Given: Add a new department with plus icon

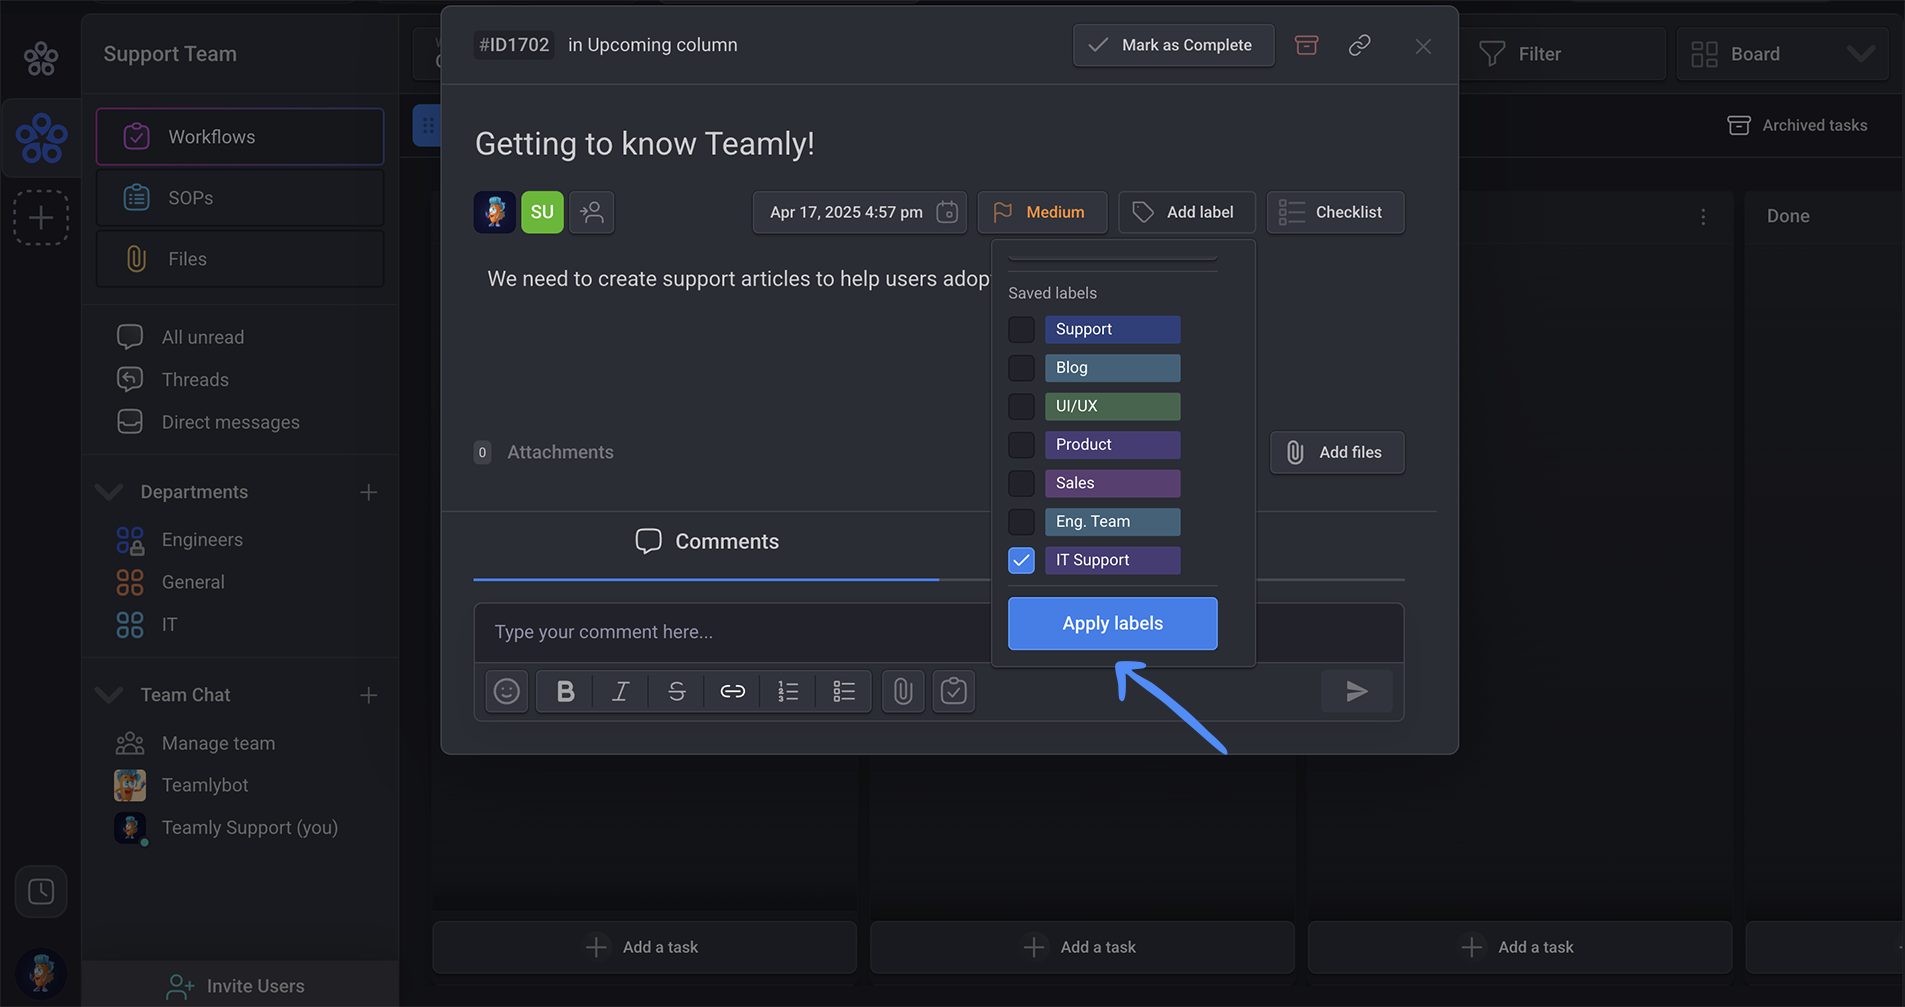Looking at the screenshot, I should 369,492.
